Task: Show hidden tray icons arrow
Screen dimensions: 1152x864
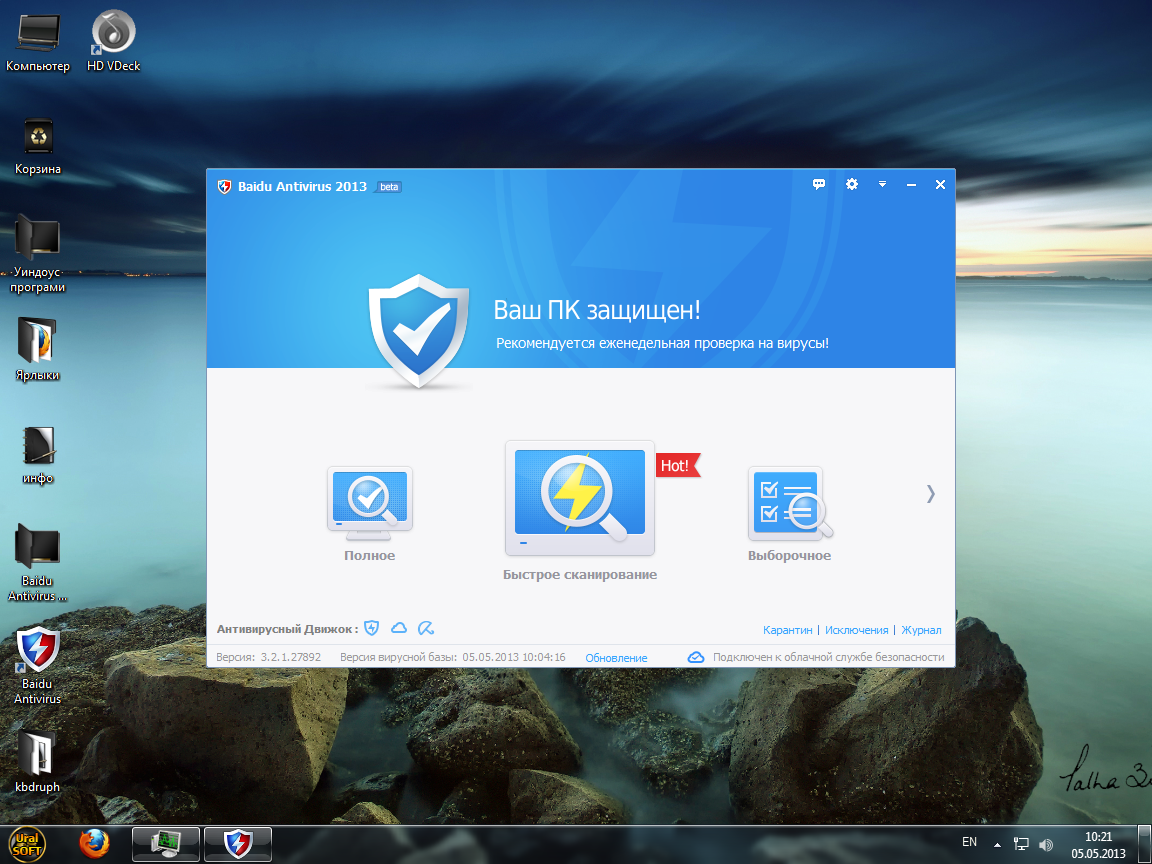Action: tap(997, 845)
